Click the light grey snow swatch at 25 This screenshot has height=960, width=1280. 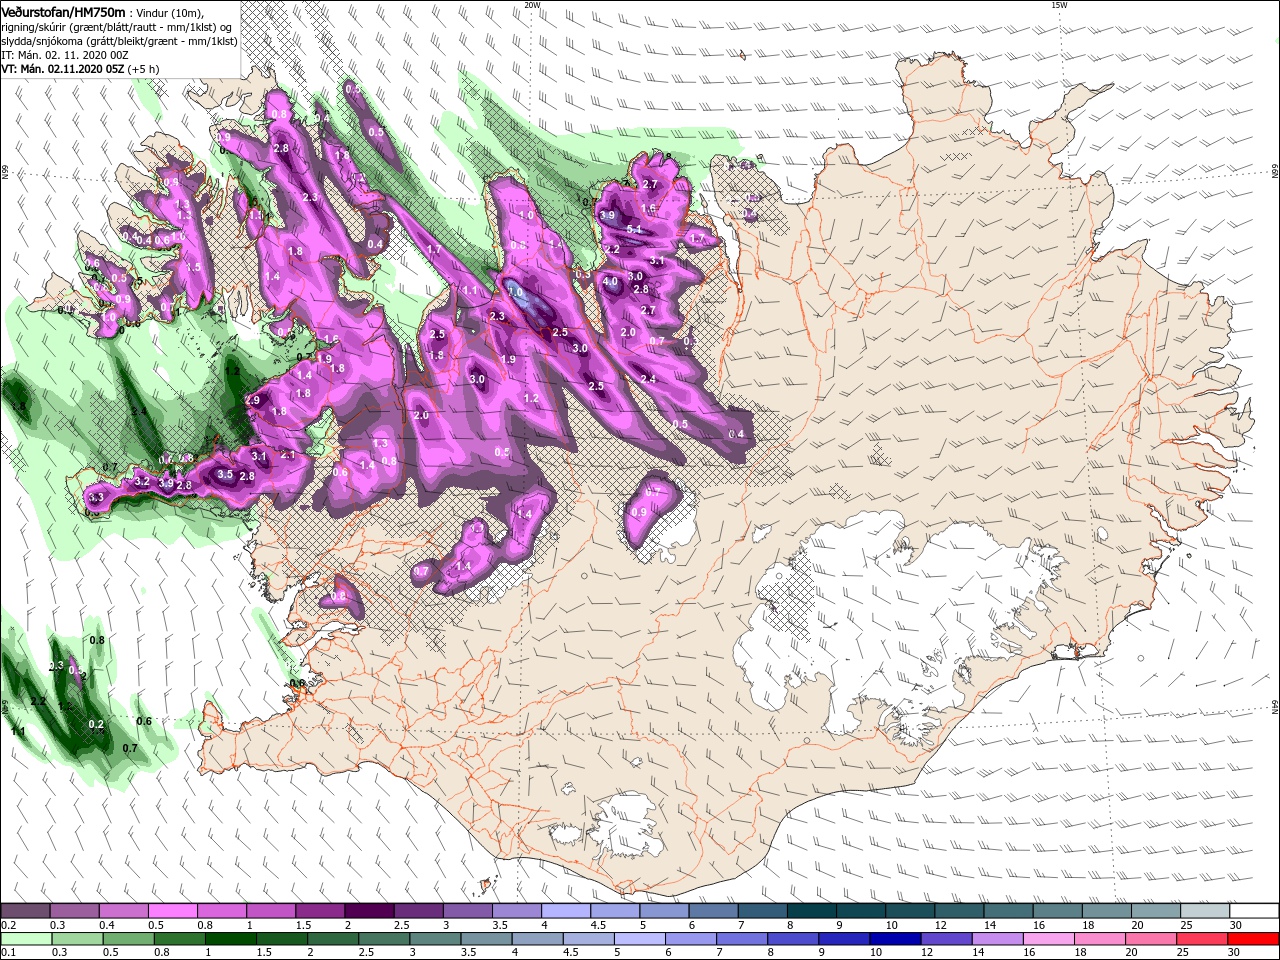[x=1204, y=911]
